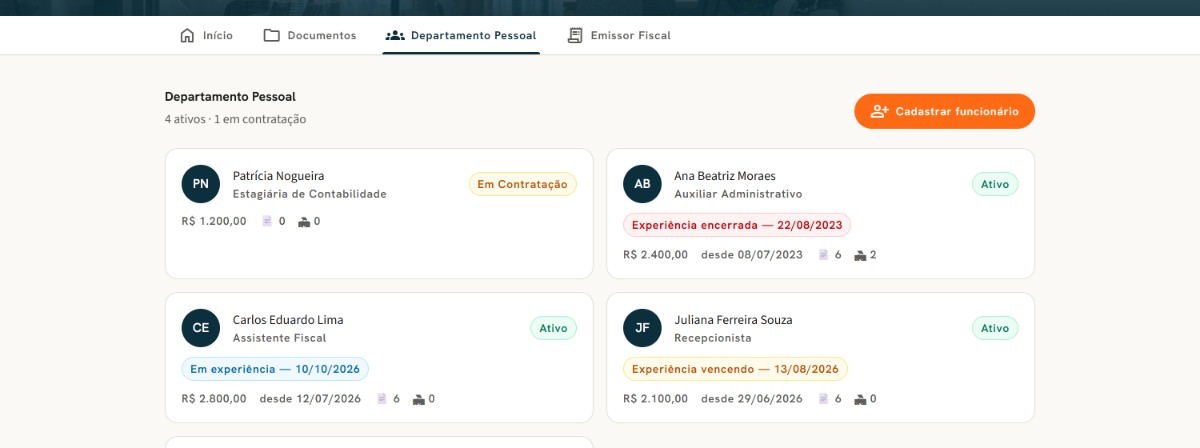Click the summary 4 ativos · 1 em contratação
This screenshot has width=1200, height=448.
tap(235, 119)
